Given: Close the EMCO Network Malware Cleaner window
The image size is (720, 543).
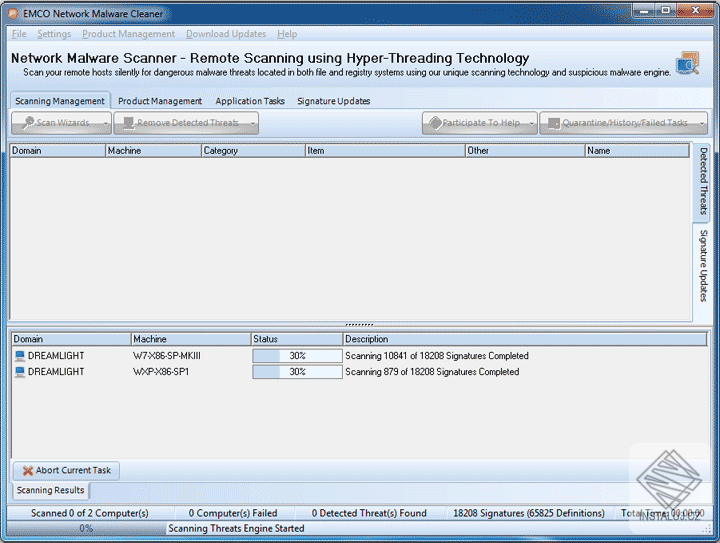Looking at the screenshot, I should tap(695, 11).
